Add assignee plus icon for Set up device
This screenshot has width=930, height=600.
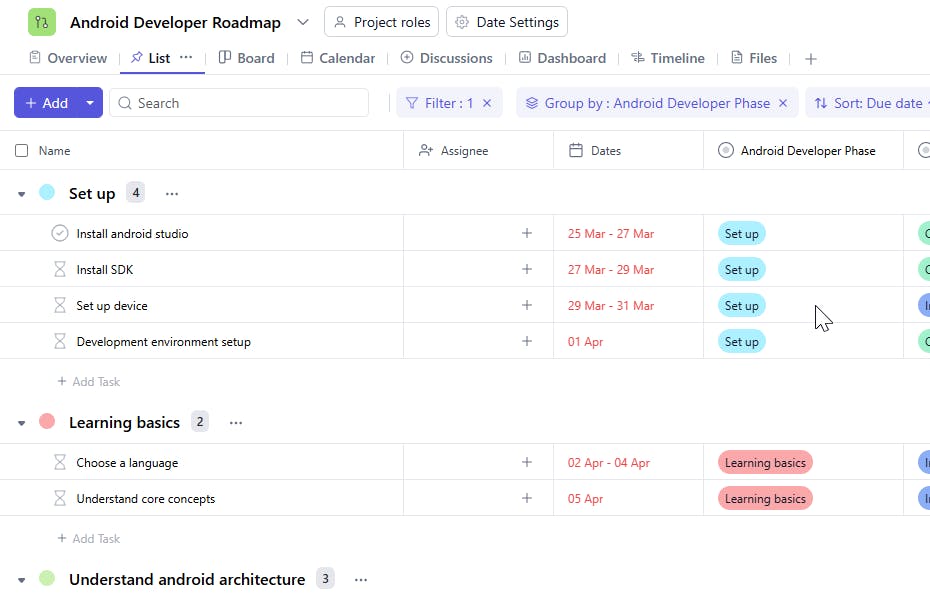point(527,306)
